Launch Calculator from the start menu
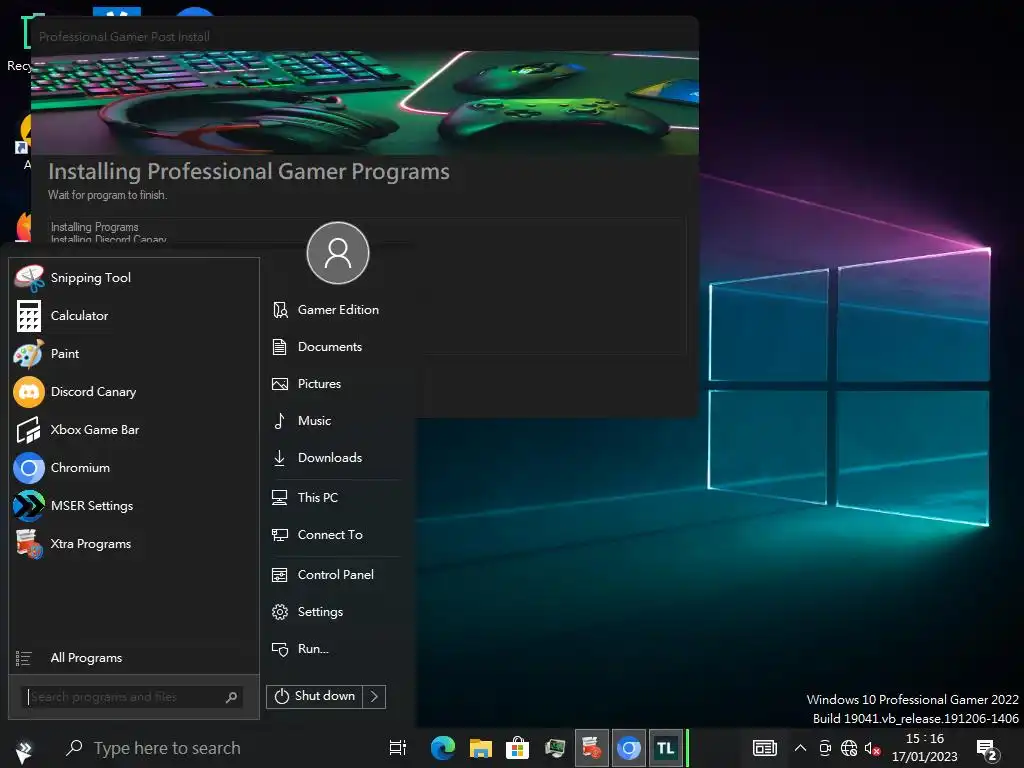The height and width of the screenshot is (768, 1024). click(134, 315)
